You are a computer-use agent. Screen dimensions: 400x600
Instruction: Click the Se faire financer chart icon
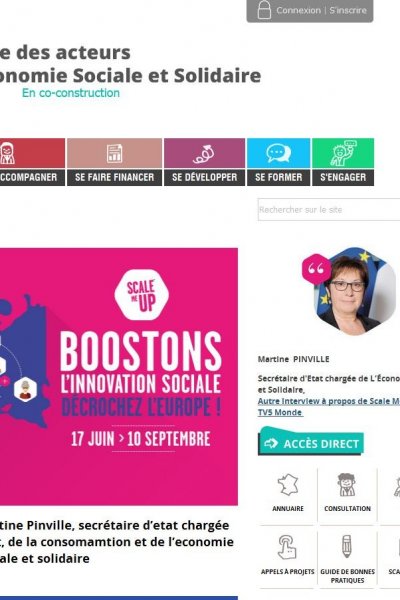pyautogui.click(x=114, y=153)
